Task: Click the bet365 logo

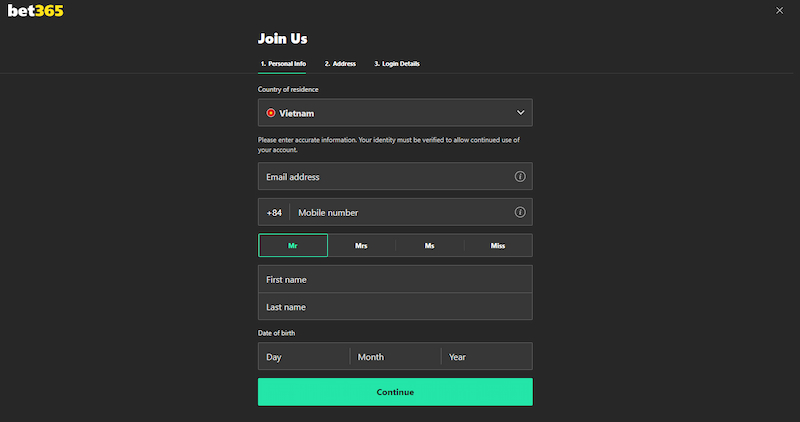Action: 36,11
